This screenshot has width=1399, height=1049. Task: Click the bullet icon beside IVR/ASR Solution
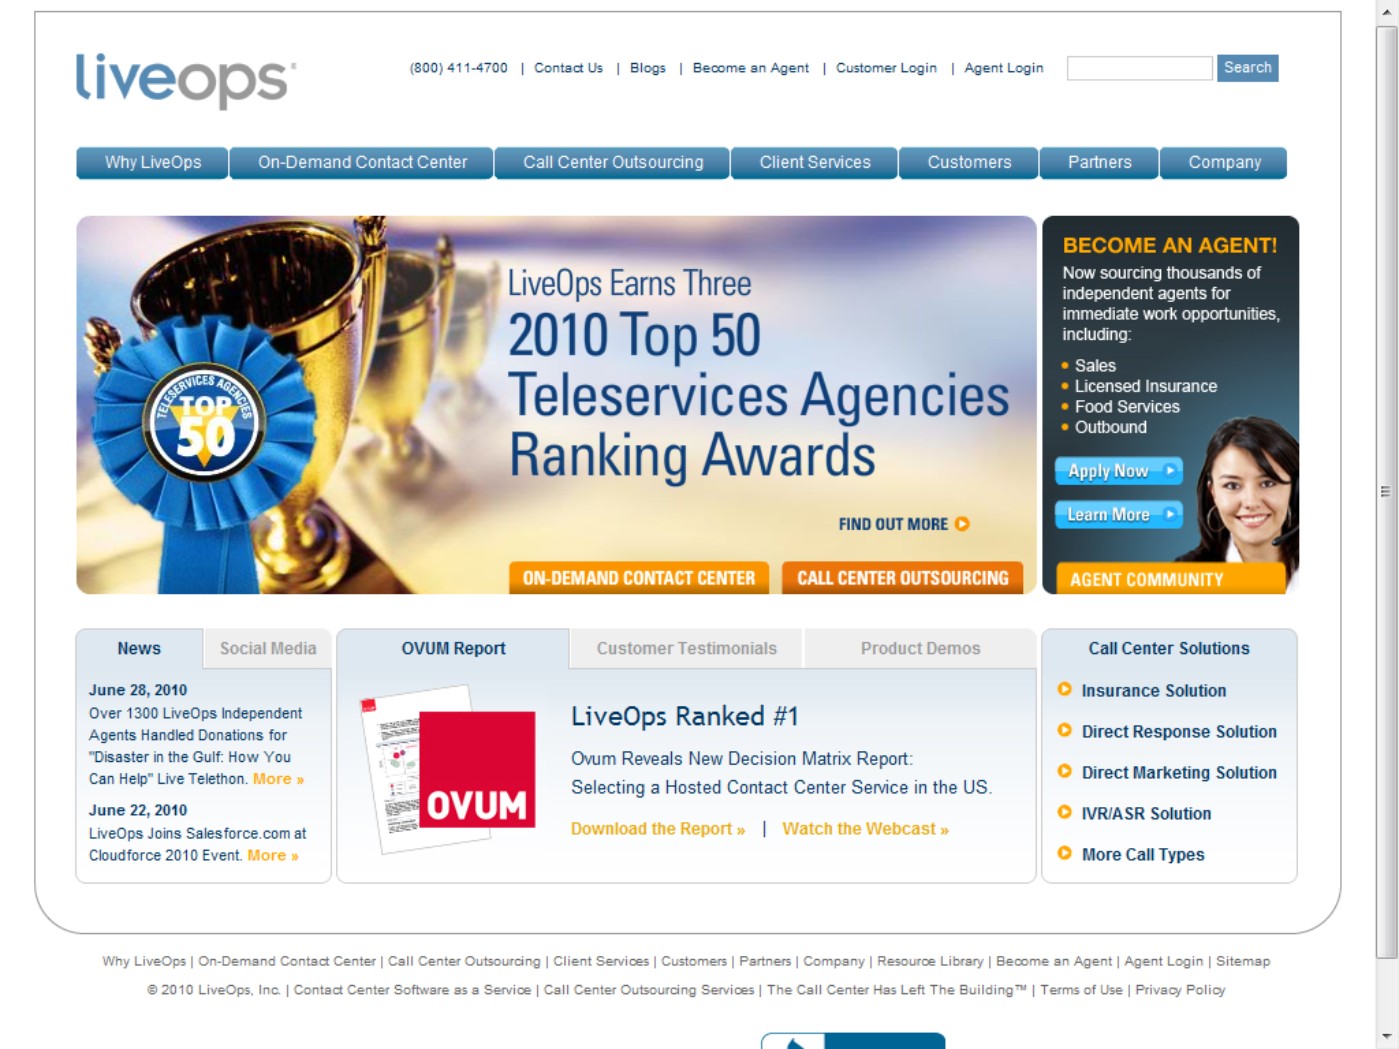point(1064,812)
